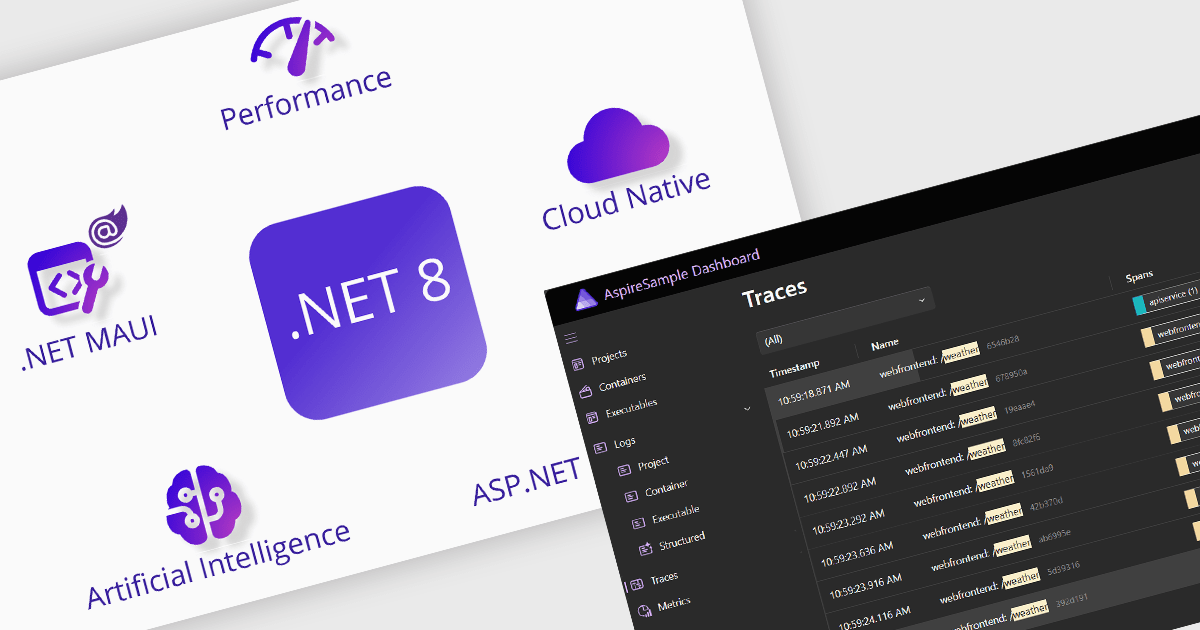
Task: Click the .NET 8 purple tile
Action: [x=368, y=303]
